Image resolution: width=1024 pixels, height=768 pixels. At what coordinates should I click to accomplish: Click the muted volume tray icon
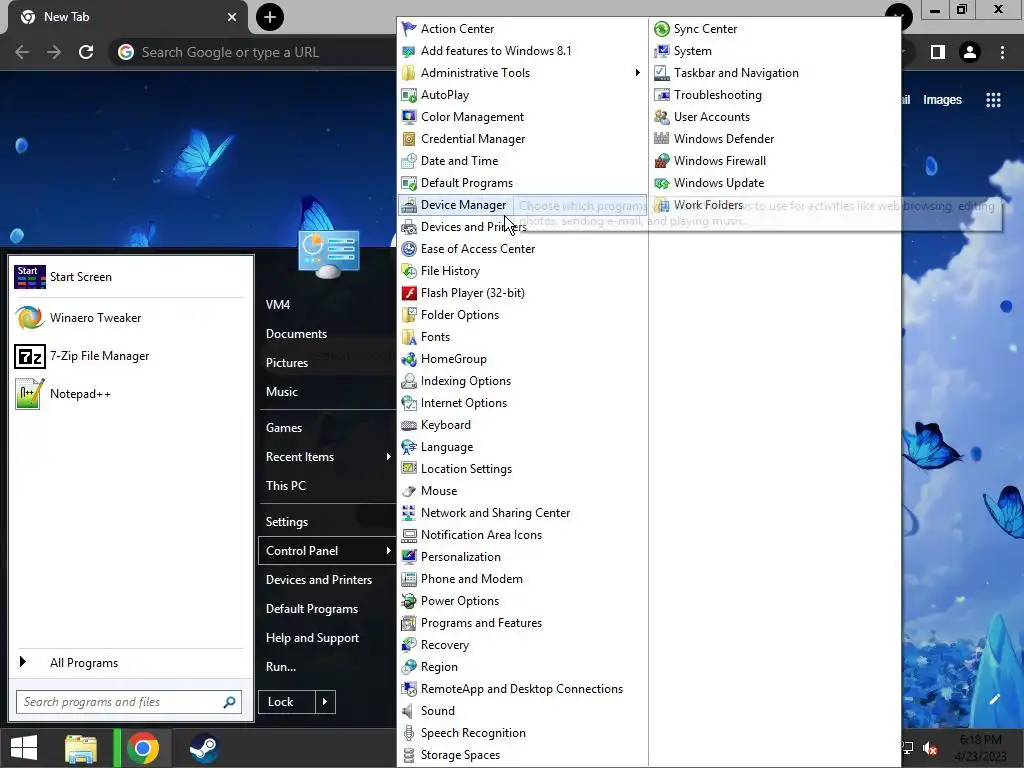pos(930,748)
